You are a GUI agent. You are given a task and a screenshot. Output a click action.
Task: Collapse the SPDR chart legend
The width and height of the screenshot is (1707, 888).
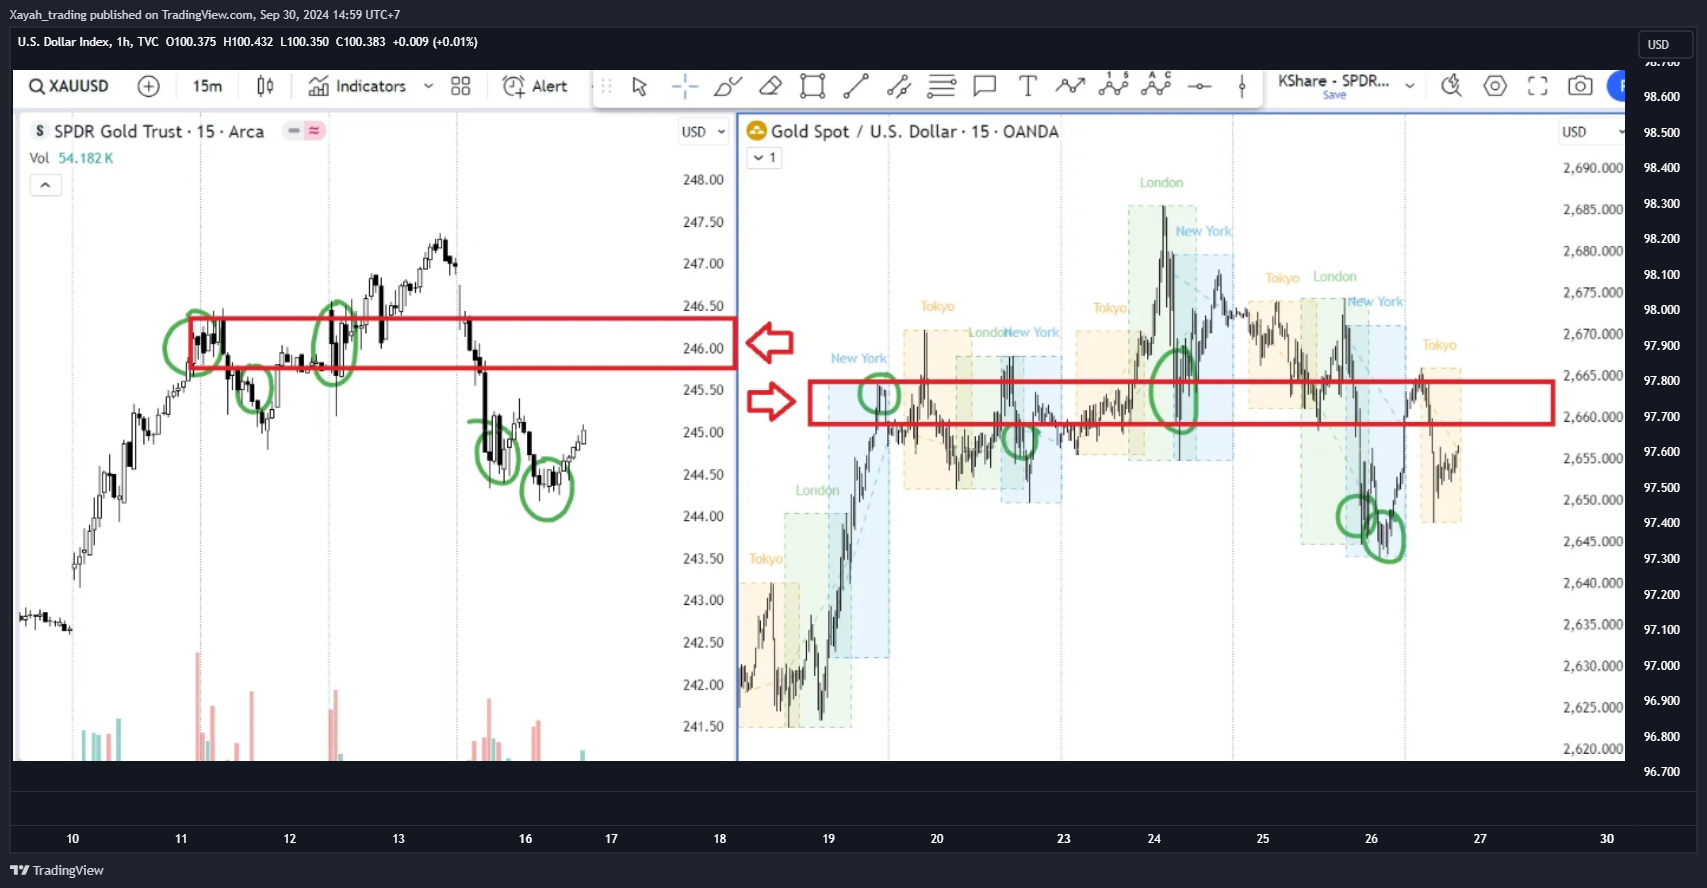click(45, 185)
